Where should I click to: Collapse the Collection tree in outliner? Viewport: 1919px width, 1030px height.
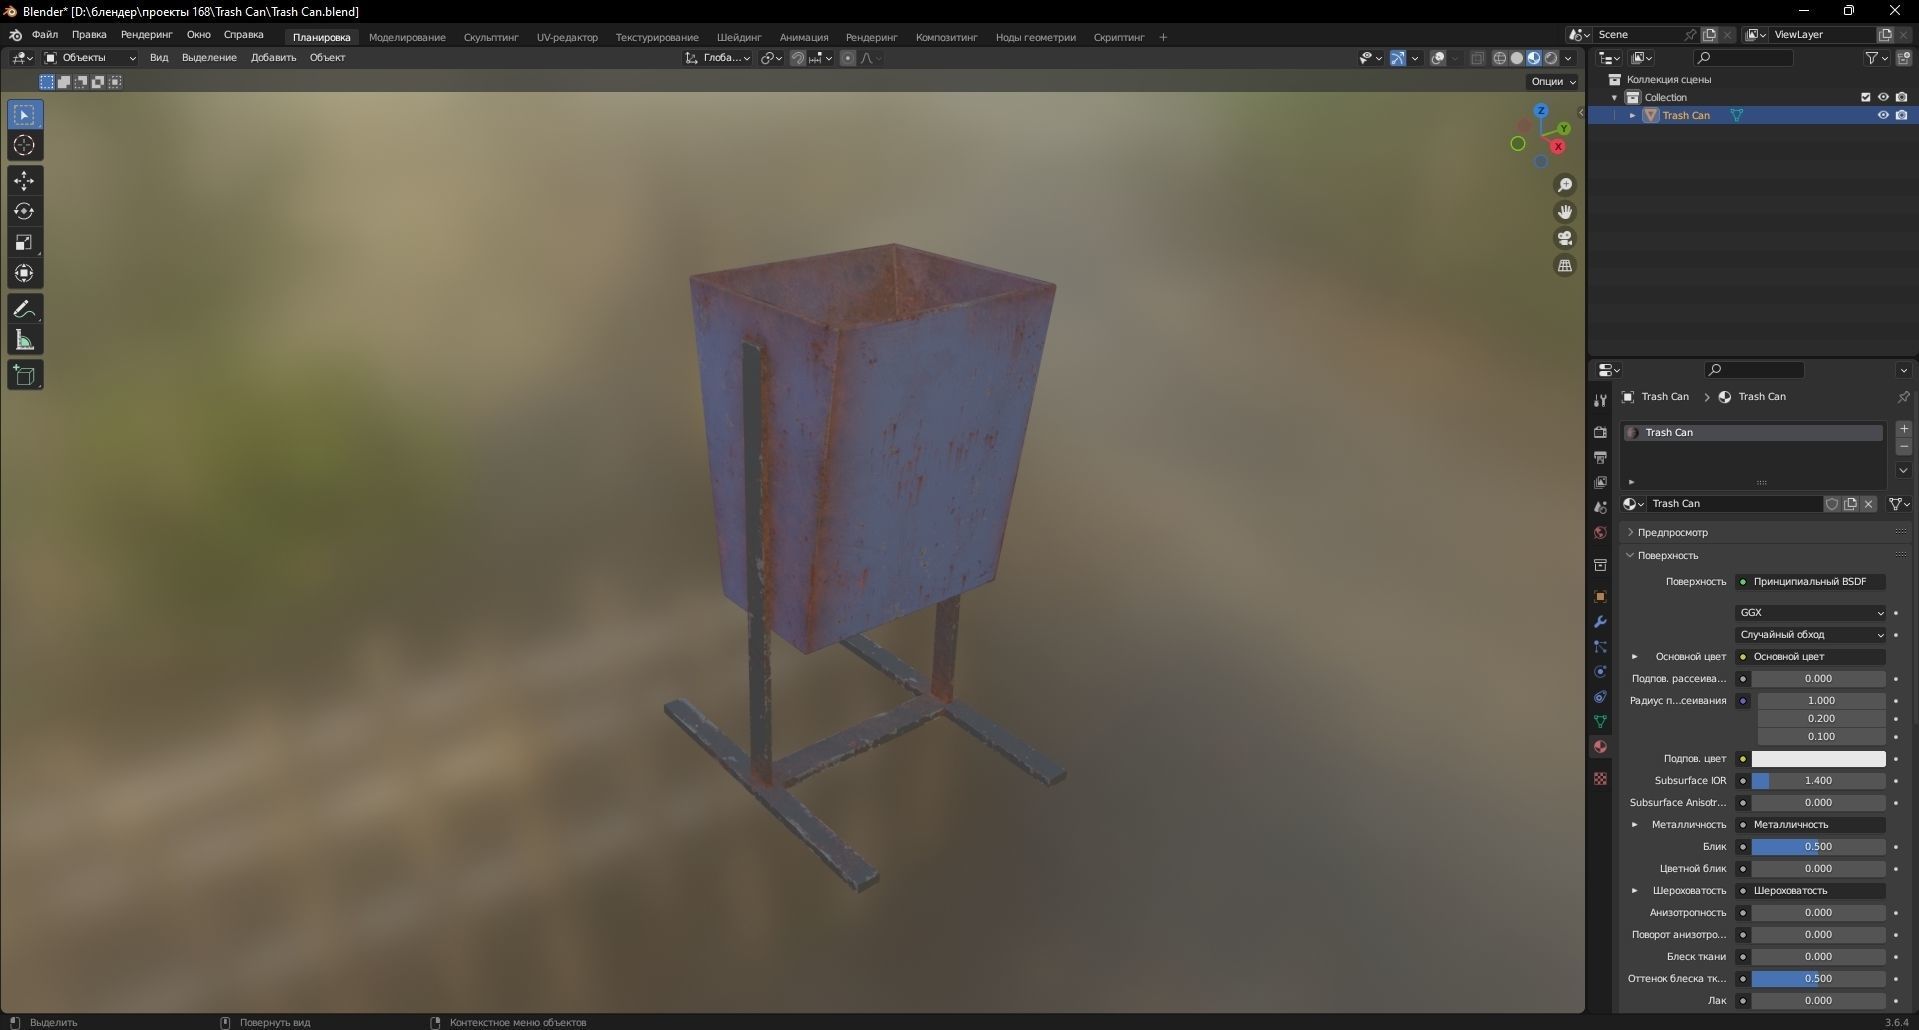1614,97
